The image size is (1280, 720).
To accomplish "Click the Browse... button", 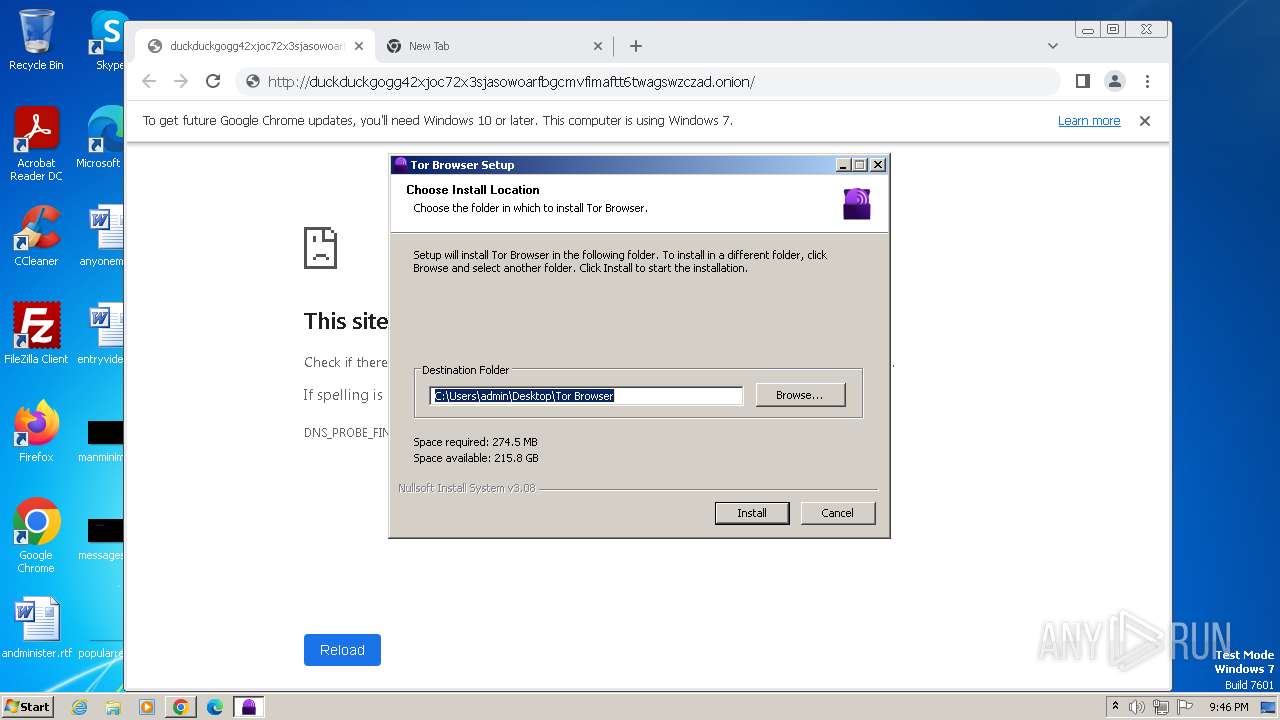I will (800, 395).
